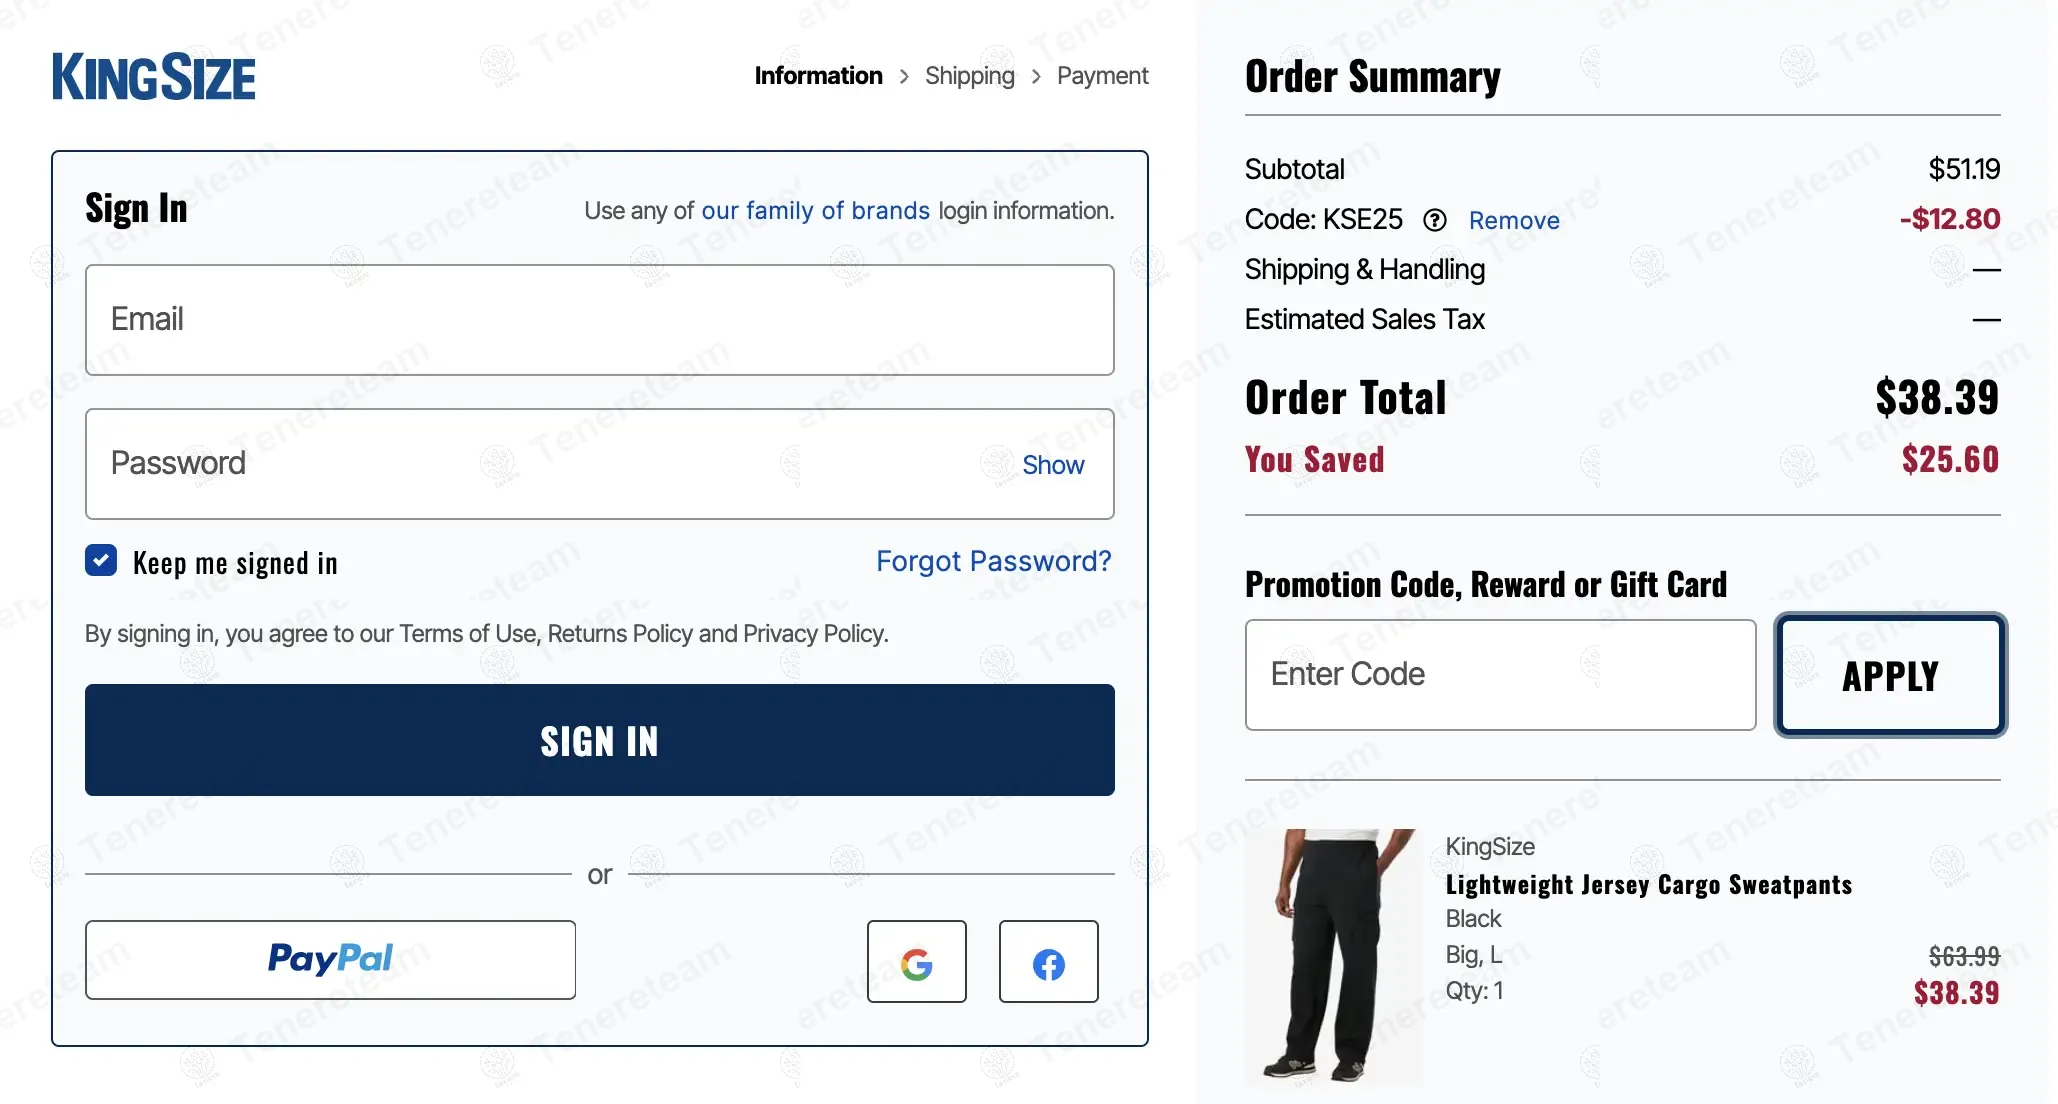2058x1104 pixels.
Task: Click the Enter Code field
Action: (x=1500, y=675)
